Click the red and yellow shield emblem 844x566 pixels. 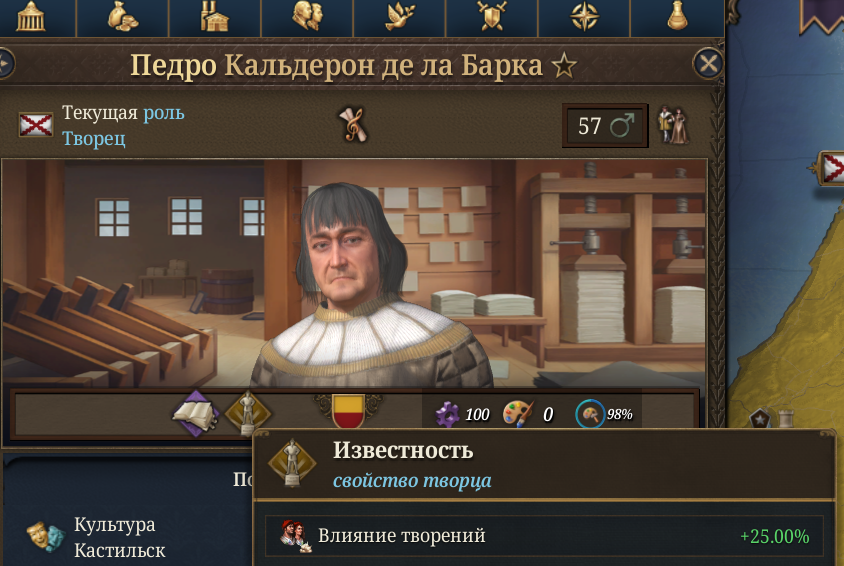[x=348, y=412]
